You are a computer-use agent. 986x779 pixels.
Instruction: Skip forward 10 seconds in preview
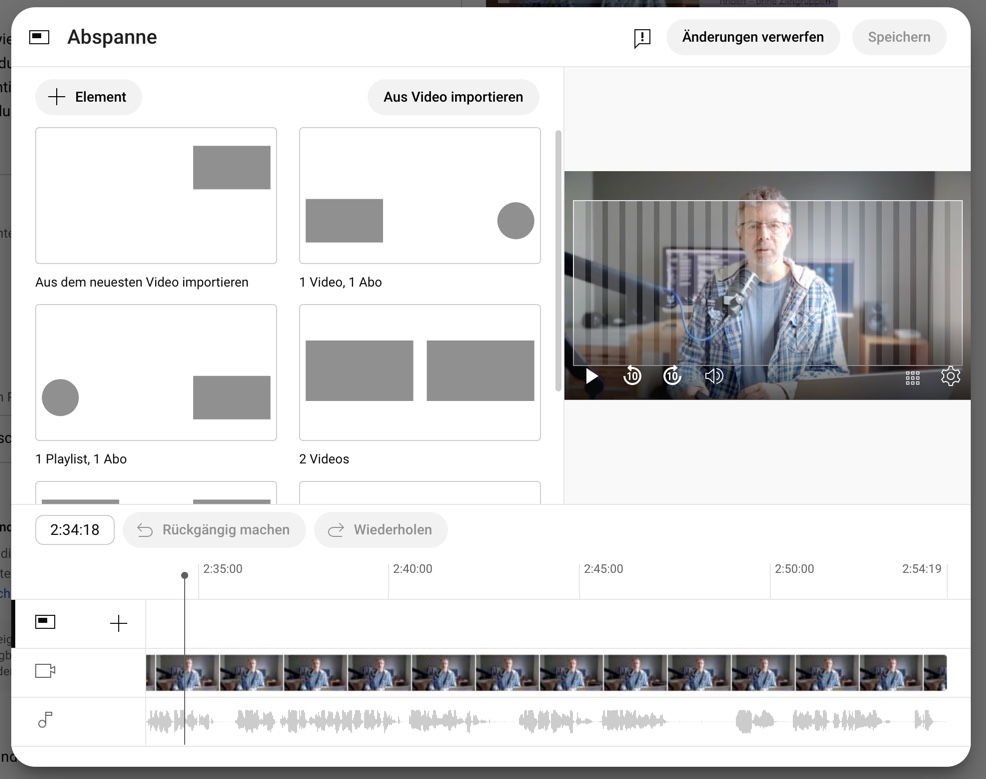[672, 377]
